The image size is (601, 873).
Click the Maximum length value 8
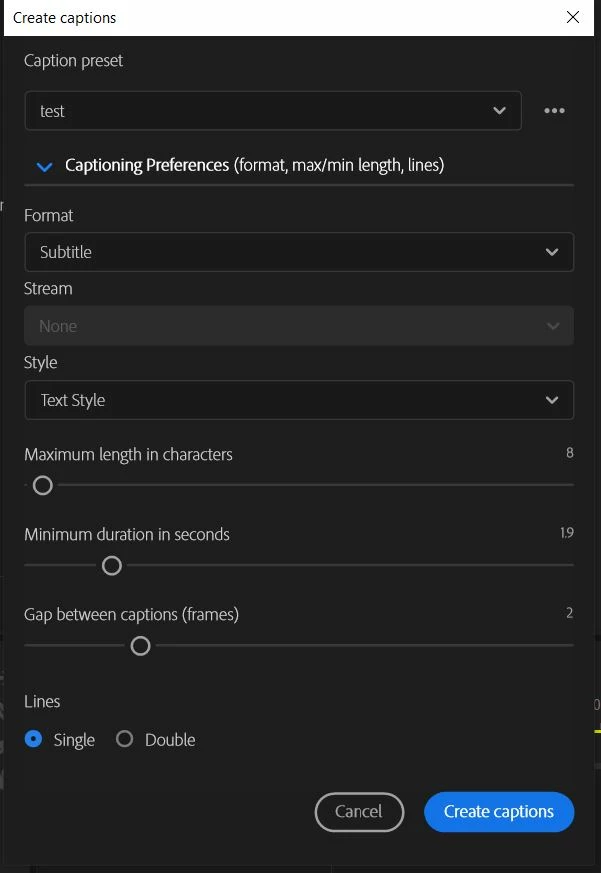[x=569, y=453]
